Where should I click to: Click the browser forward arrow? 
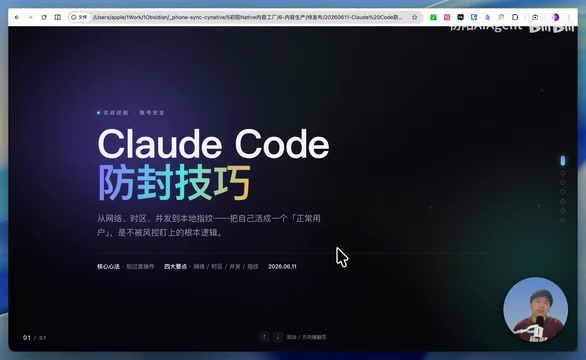(x=31, y=17)
